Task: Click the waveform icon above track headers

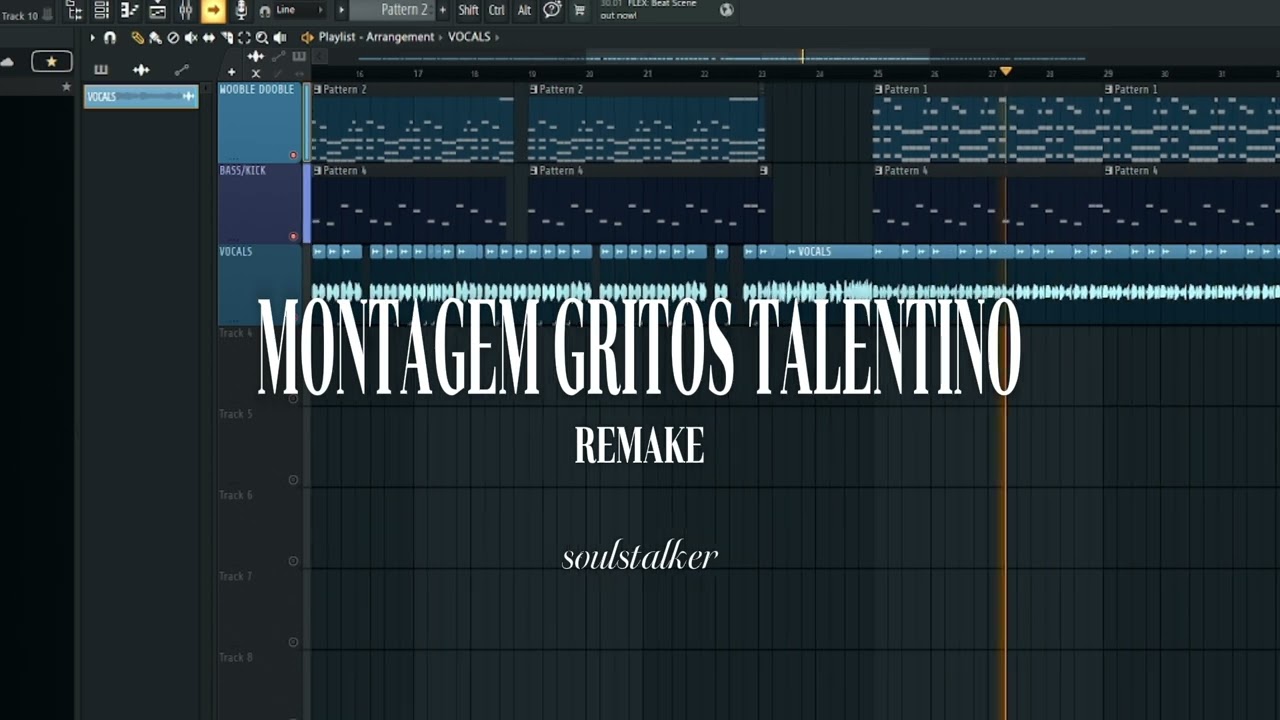Action: (256, 57)
